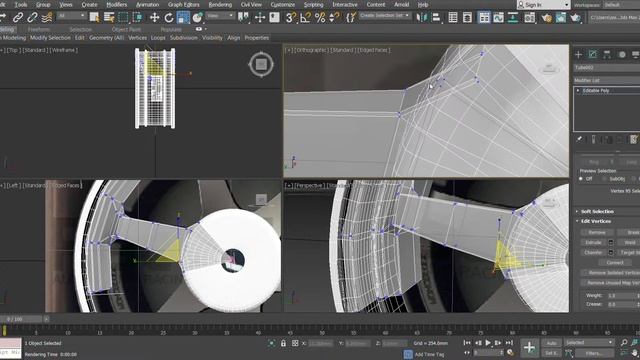Open Schematic View
640x360 pixels.
513,17
